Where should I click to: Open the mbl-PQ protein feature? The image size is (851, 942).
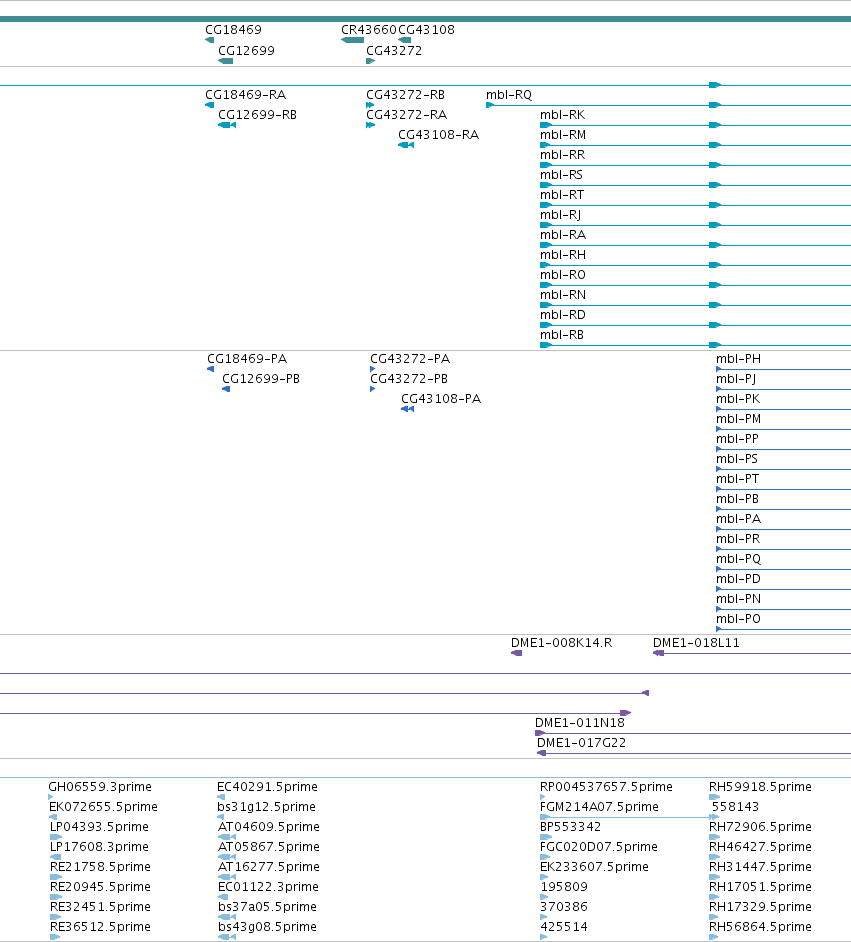[x=738, y=559]
